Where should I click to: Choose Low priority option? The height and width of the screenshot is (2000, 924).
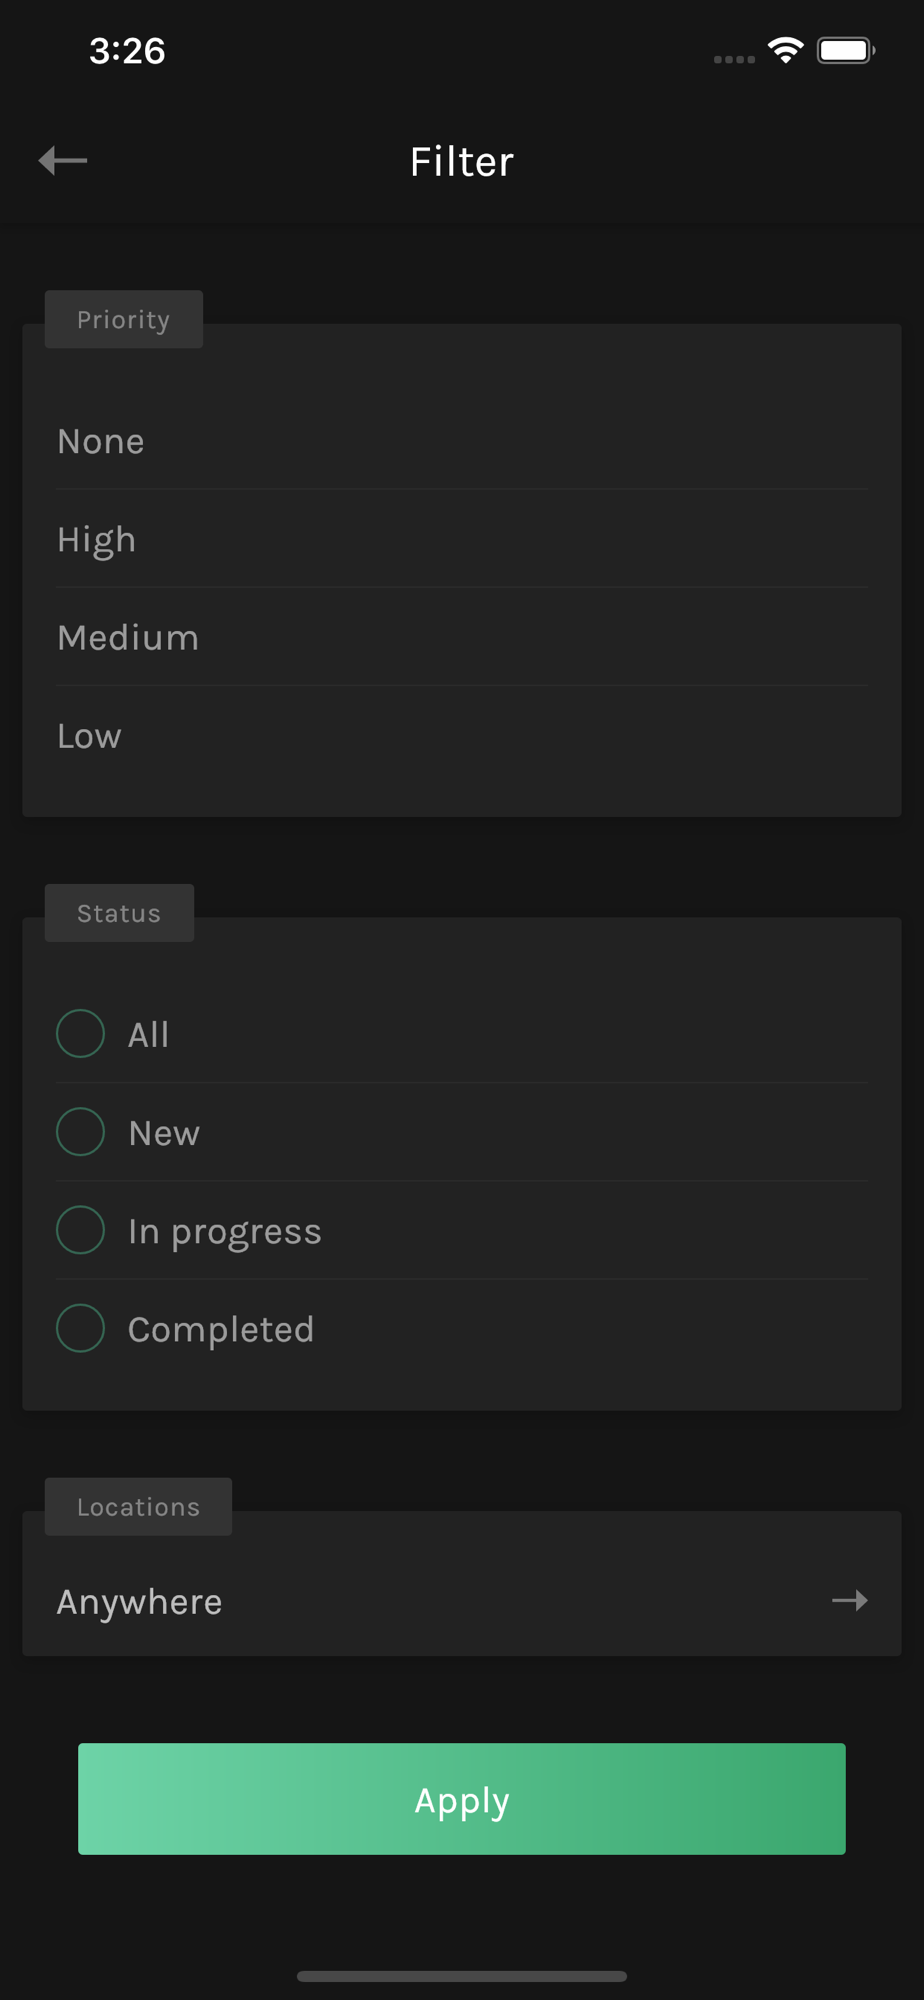(462, 735)
